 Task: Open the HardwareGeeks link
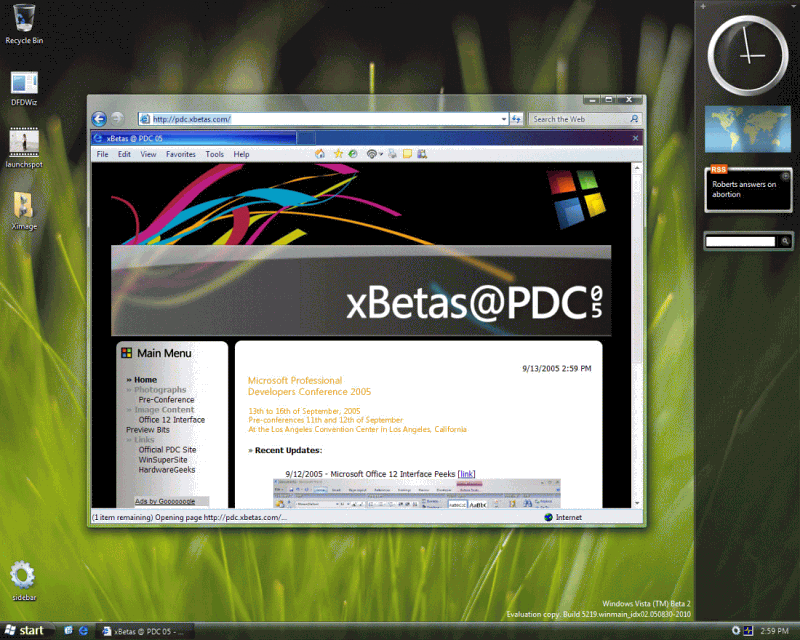click(167, 470)
